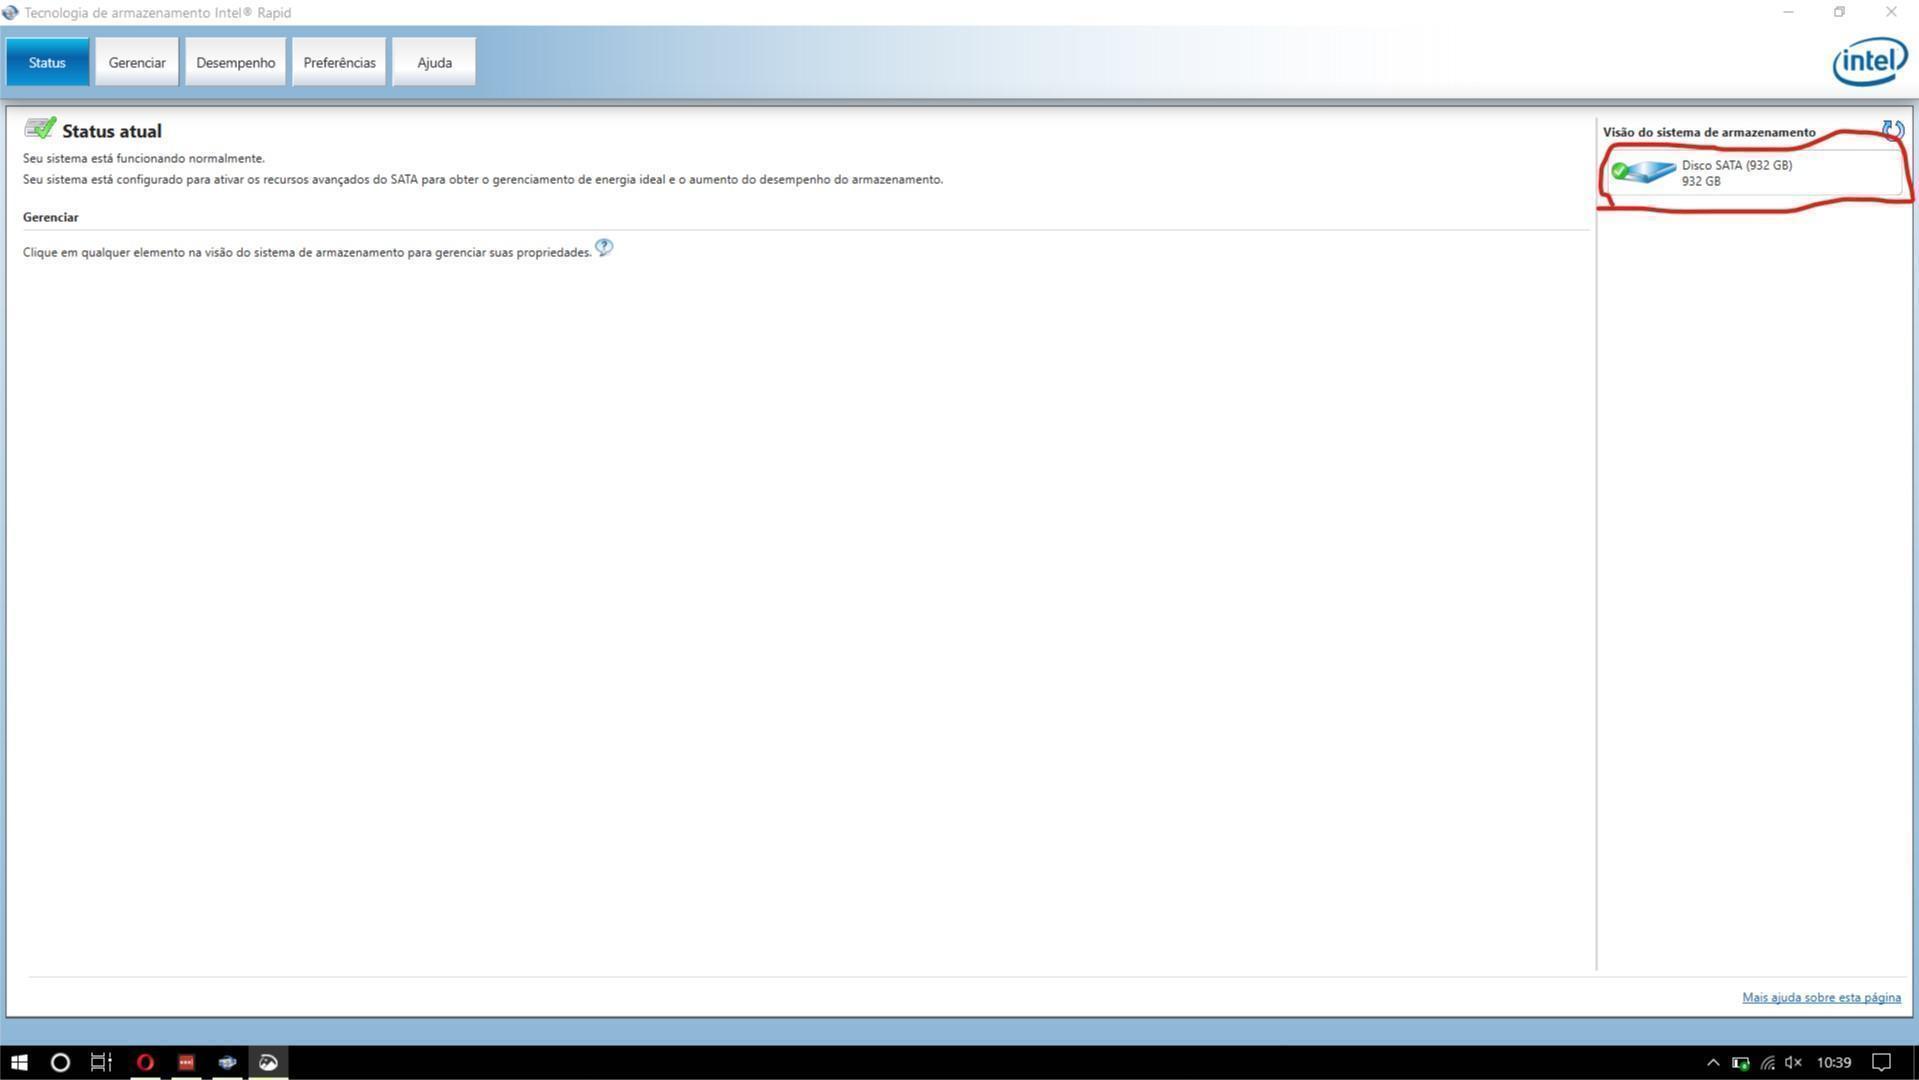Switch to the Status tab
1919x1080 pixels.
point(47,62)
